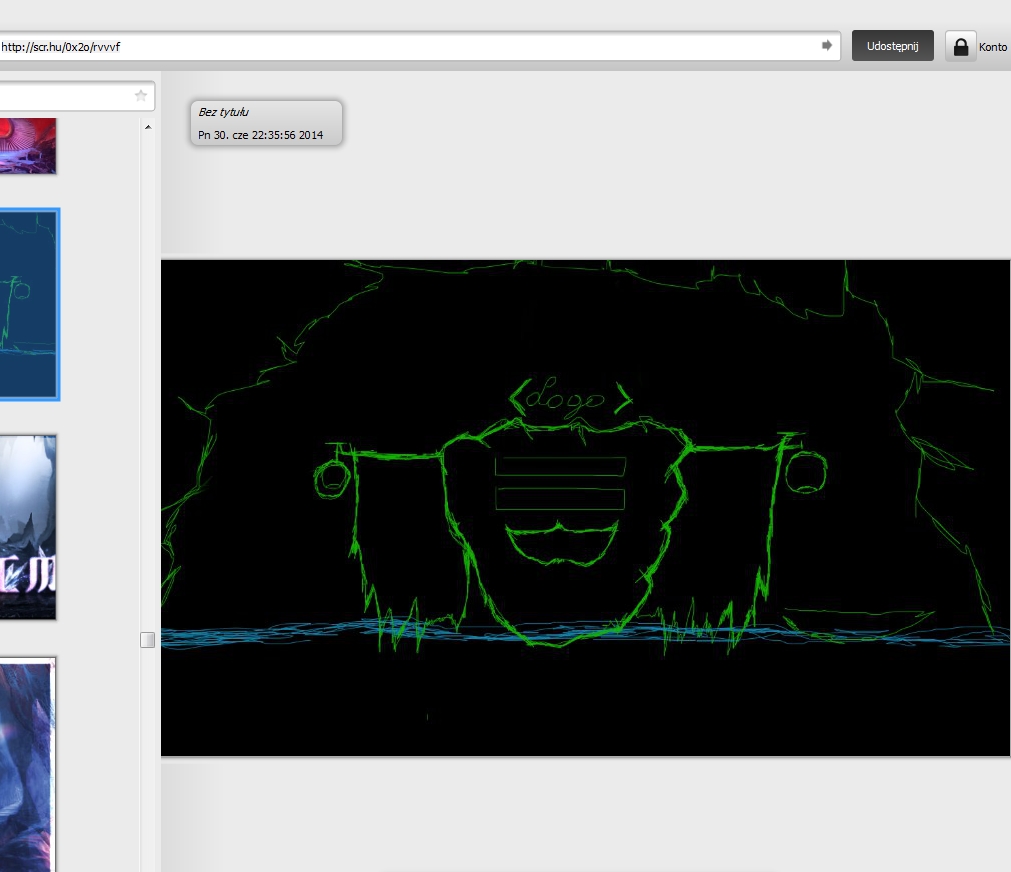Click the Bez tytułu title text

223,112
